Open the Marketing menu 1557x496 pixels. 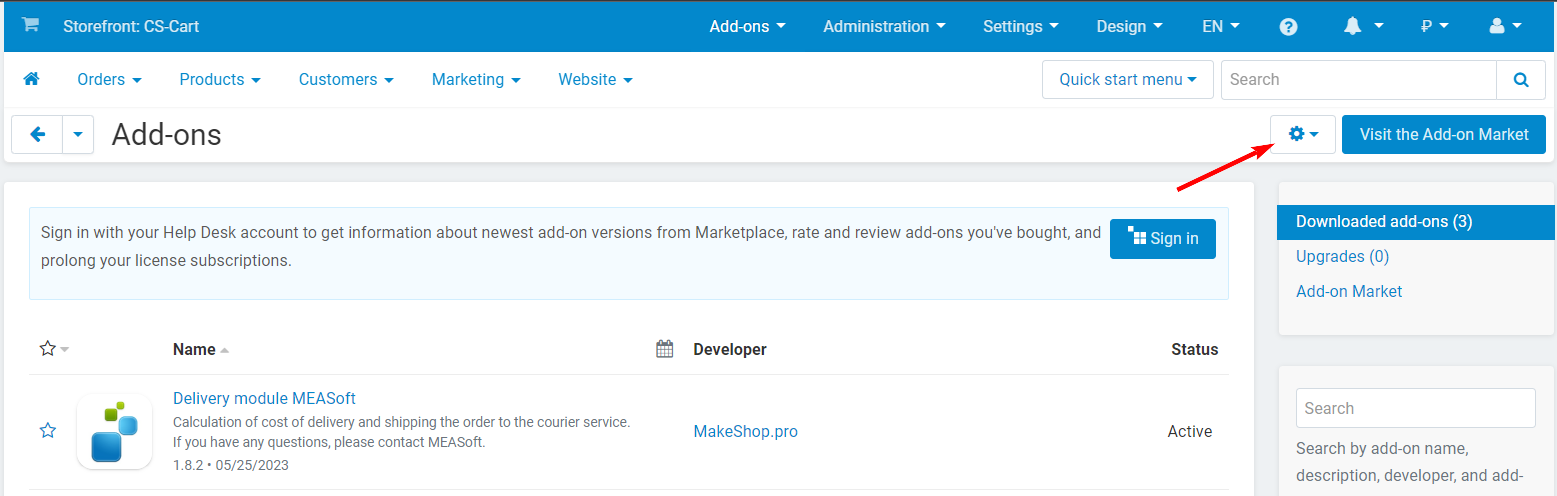tap(475, 80)
